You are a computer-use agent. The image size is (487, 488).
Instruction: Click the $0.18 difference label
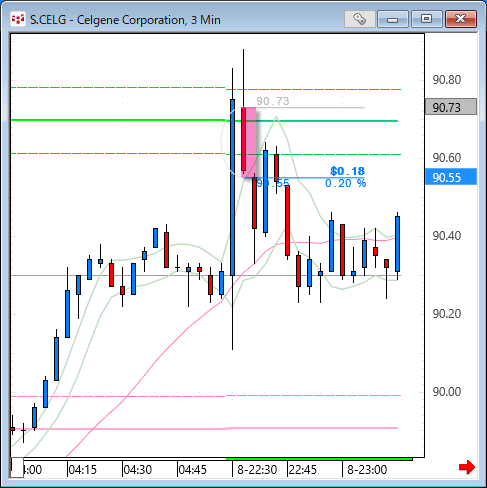pos(347,171)
